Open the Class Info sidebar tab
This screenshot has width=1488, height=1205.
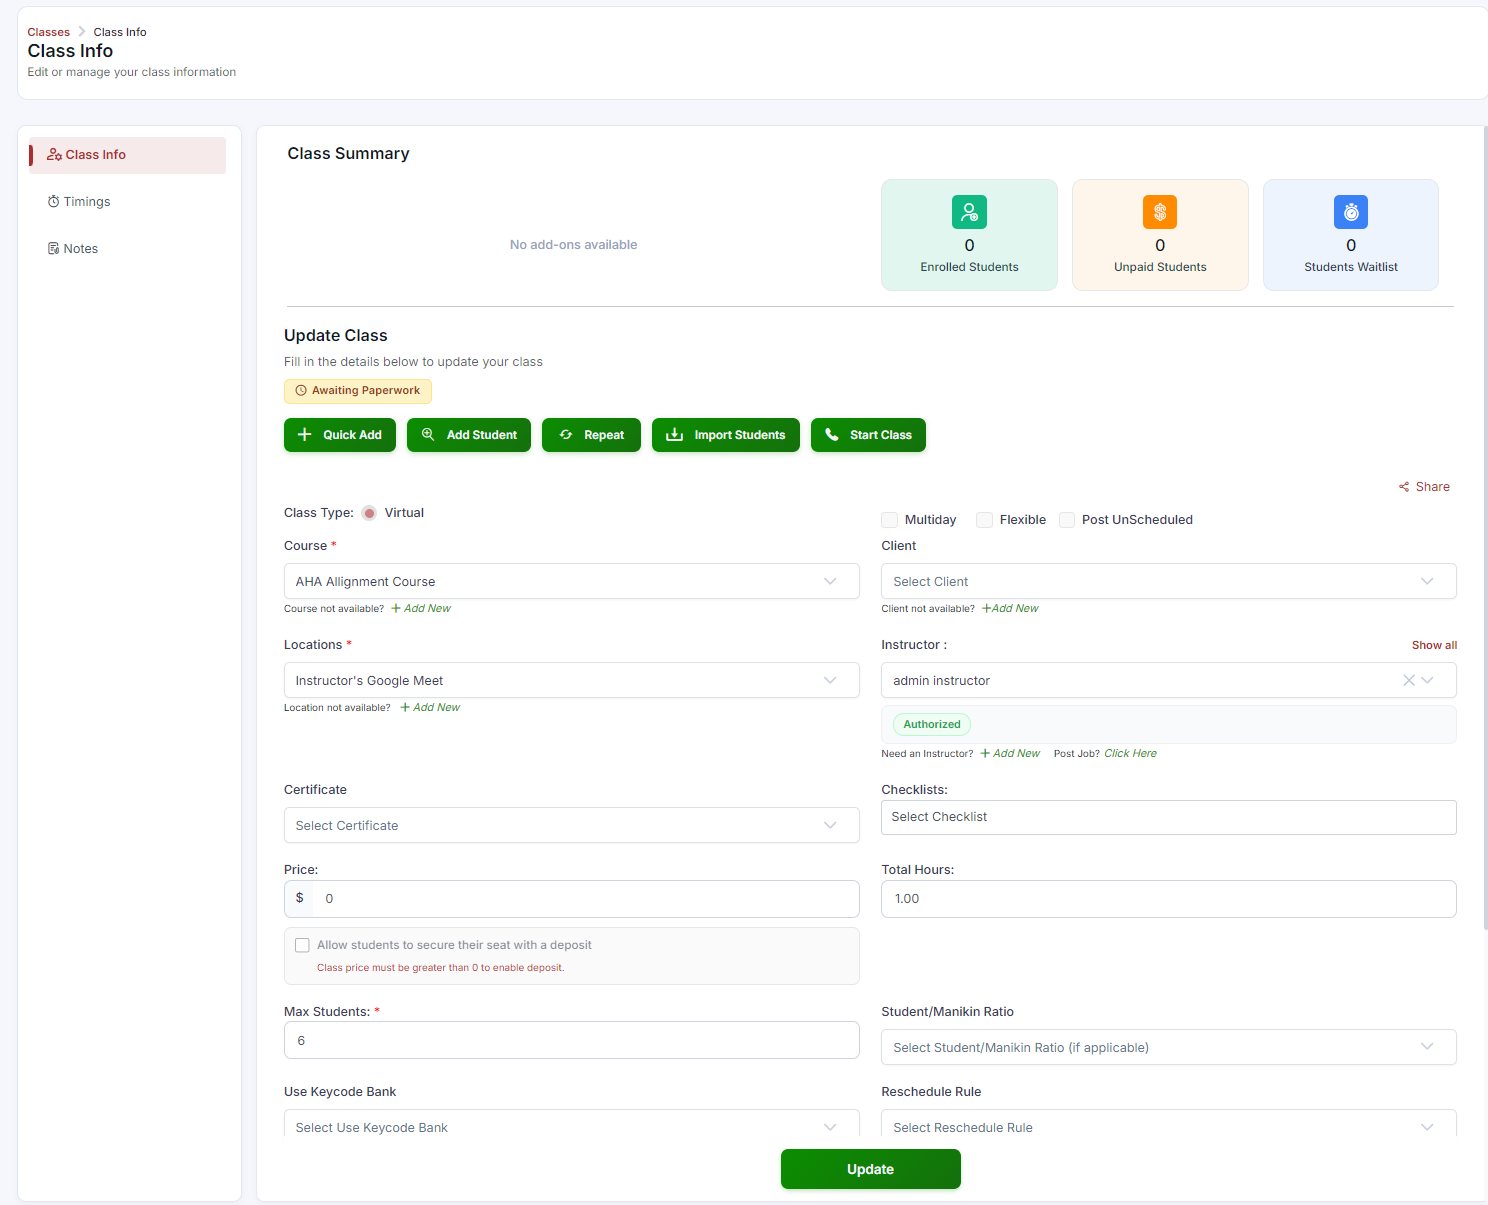127,155
